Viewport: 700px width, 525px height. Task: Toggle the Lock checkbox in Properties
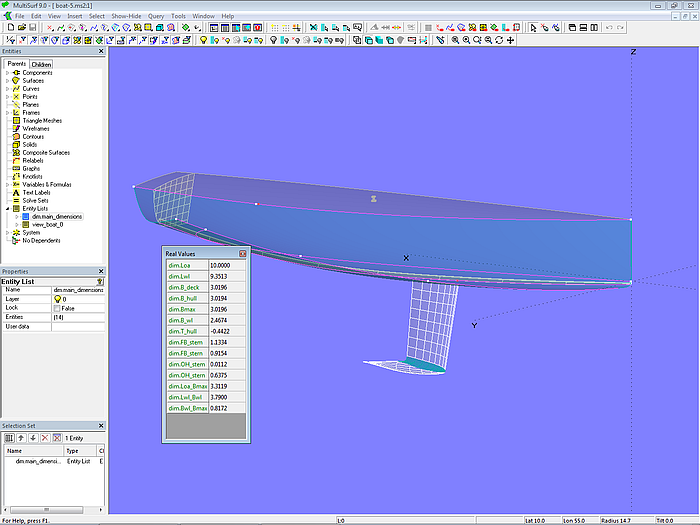pos(56,308)
